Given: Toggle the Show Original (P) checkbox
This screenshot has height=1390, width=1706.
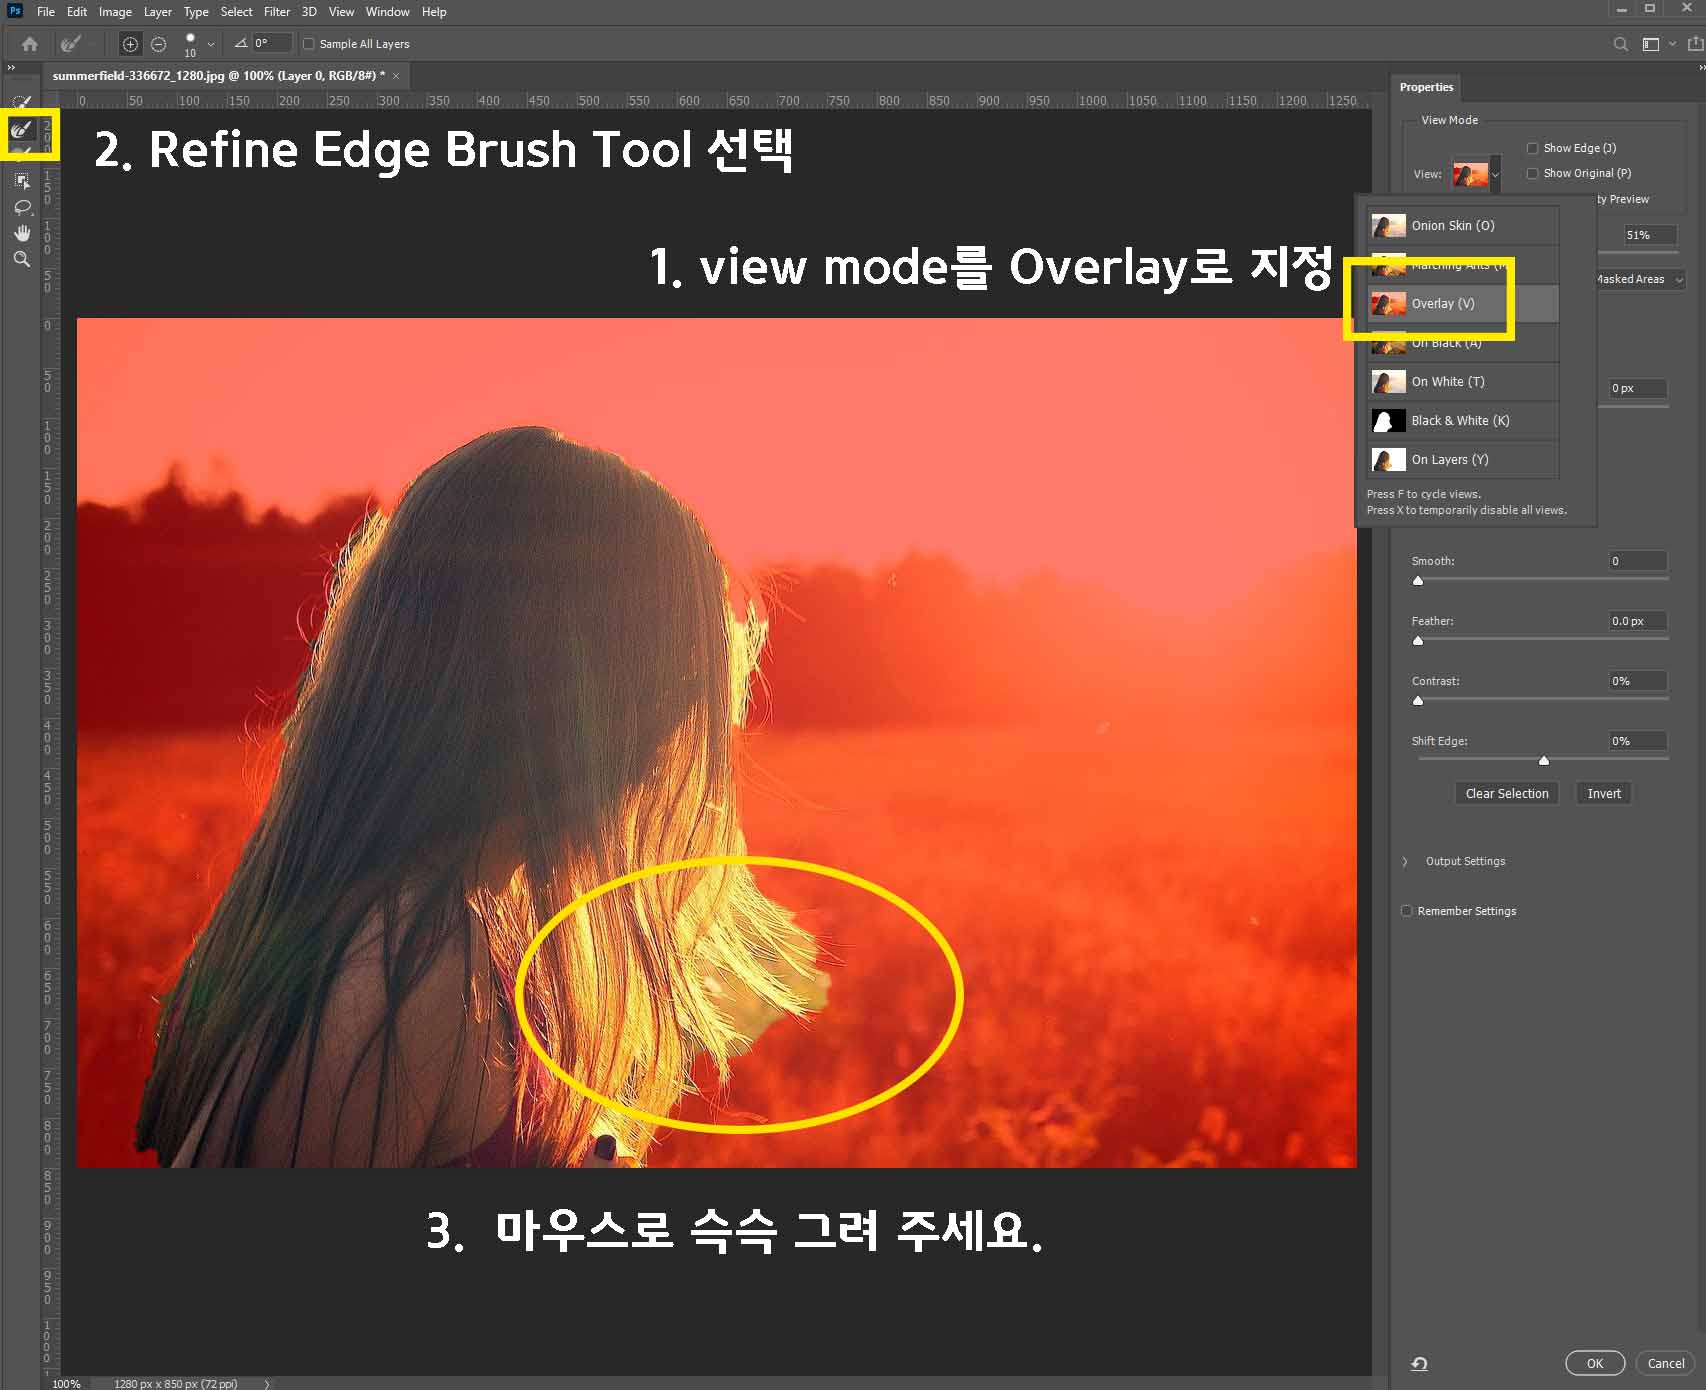Looking at the screenshot, I should (x=1532, y=173).
